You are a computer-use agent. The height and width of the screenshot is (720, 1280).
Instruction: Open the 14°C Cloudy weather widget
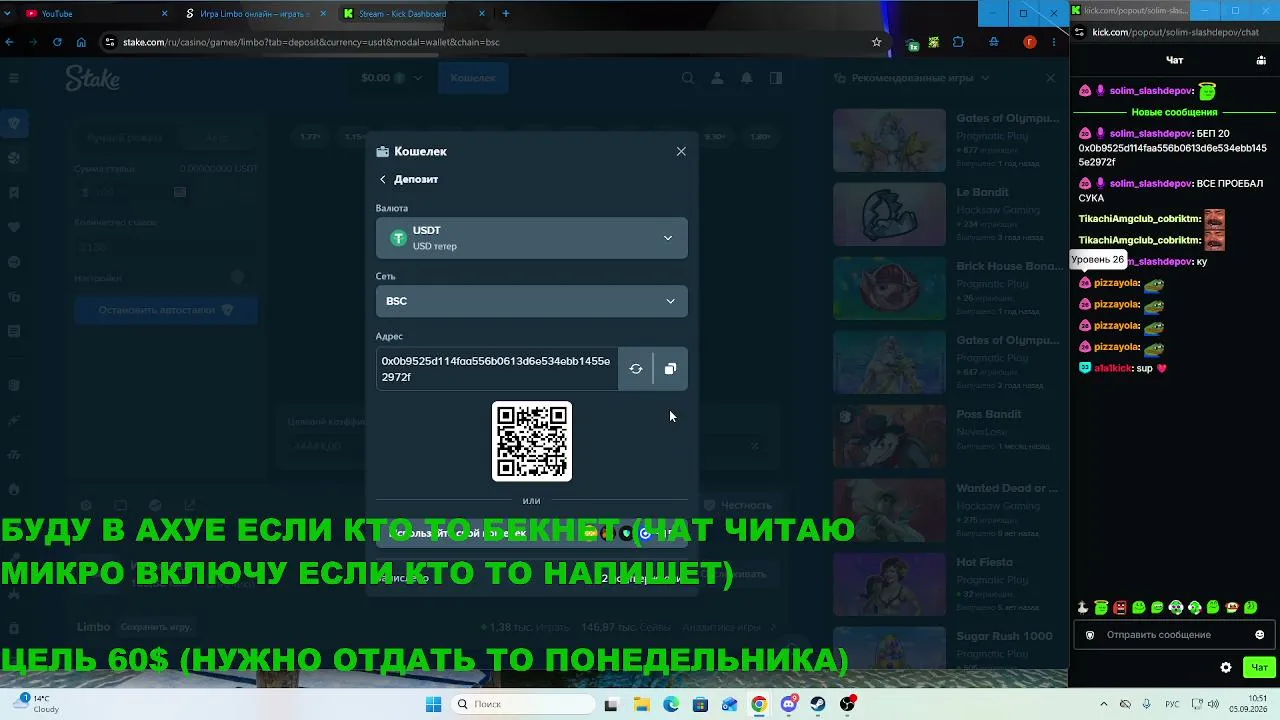(x=36, y=703)
